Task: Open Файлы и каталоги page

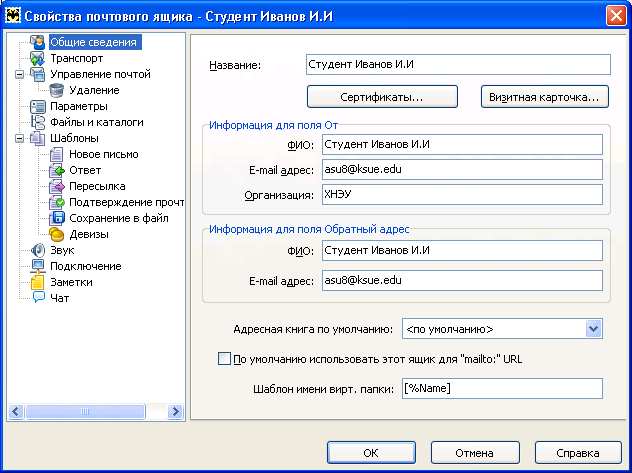Action: point(97,122)
